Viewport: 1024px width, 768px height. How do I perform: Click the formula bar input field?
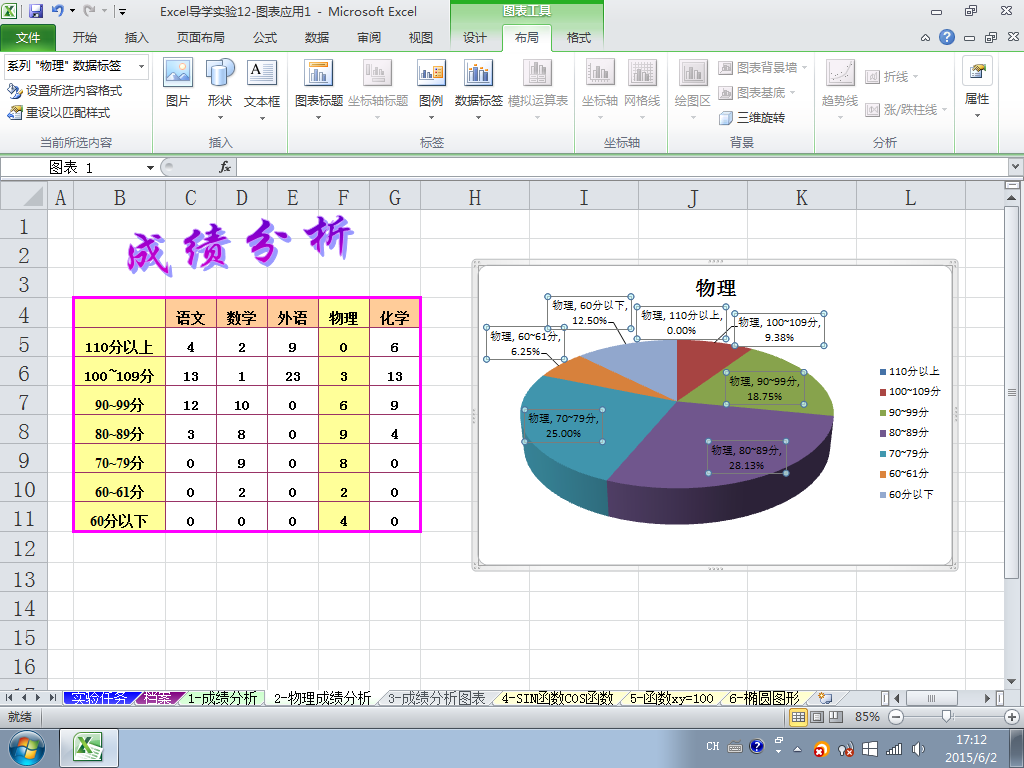coord(622,167)
